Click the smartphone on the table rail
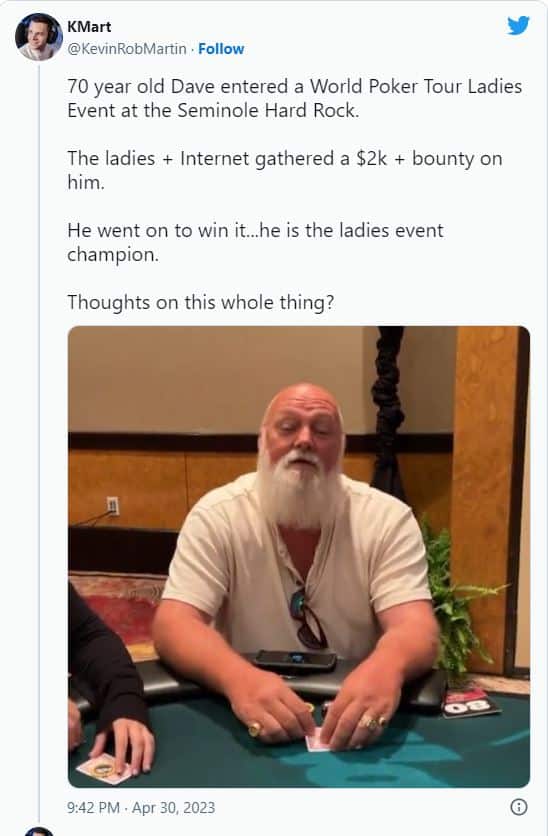The height and width of the screenshot is (836, 548). [x=295, y=661]
